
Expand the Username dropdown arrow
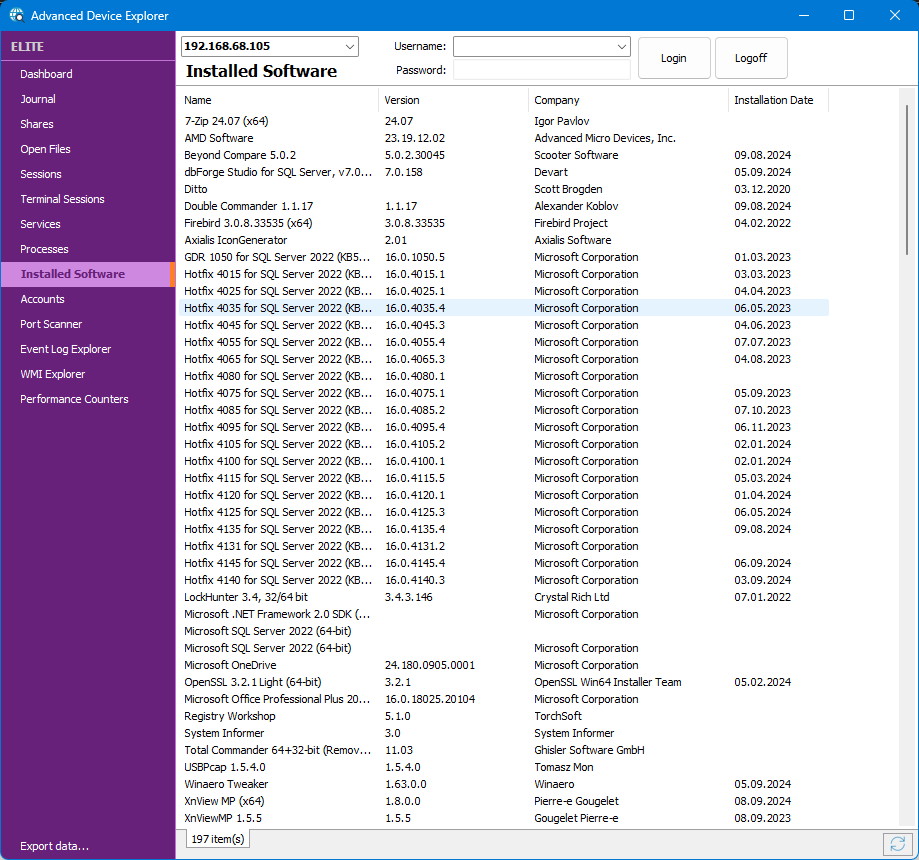621,46
